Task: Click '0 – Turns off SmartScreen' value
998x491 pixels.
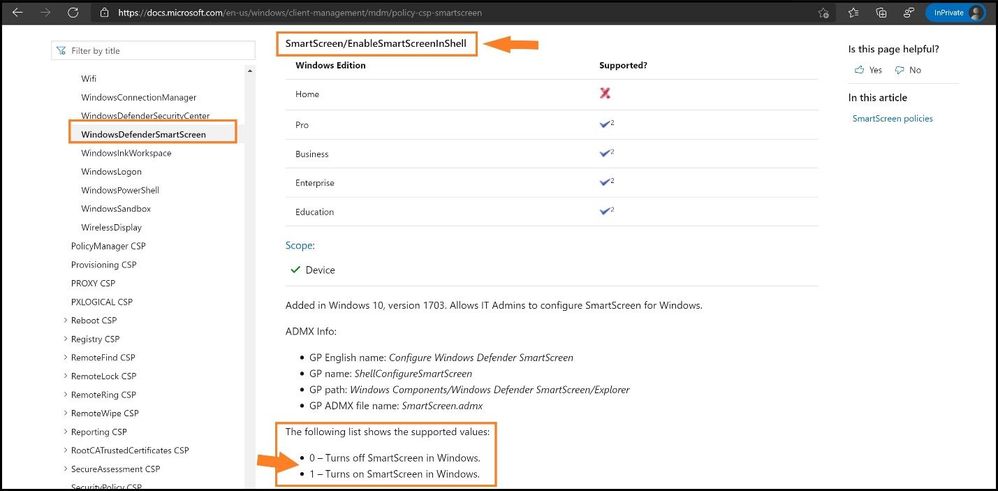Action: click(x=395, y=458)
